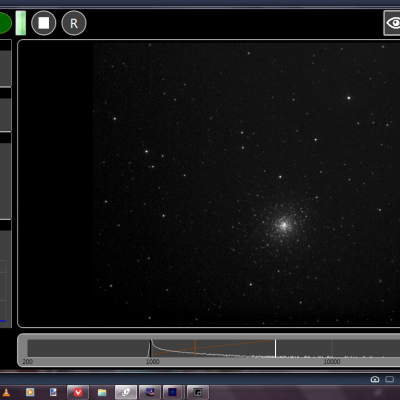This screenshot has width=400, height=400.
Task: Click the camera icon in bottom bar
Action: coord(375,379)
